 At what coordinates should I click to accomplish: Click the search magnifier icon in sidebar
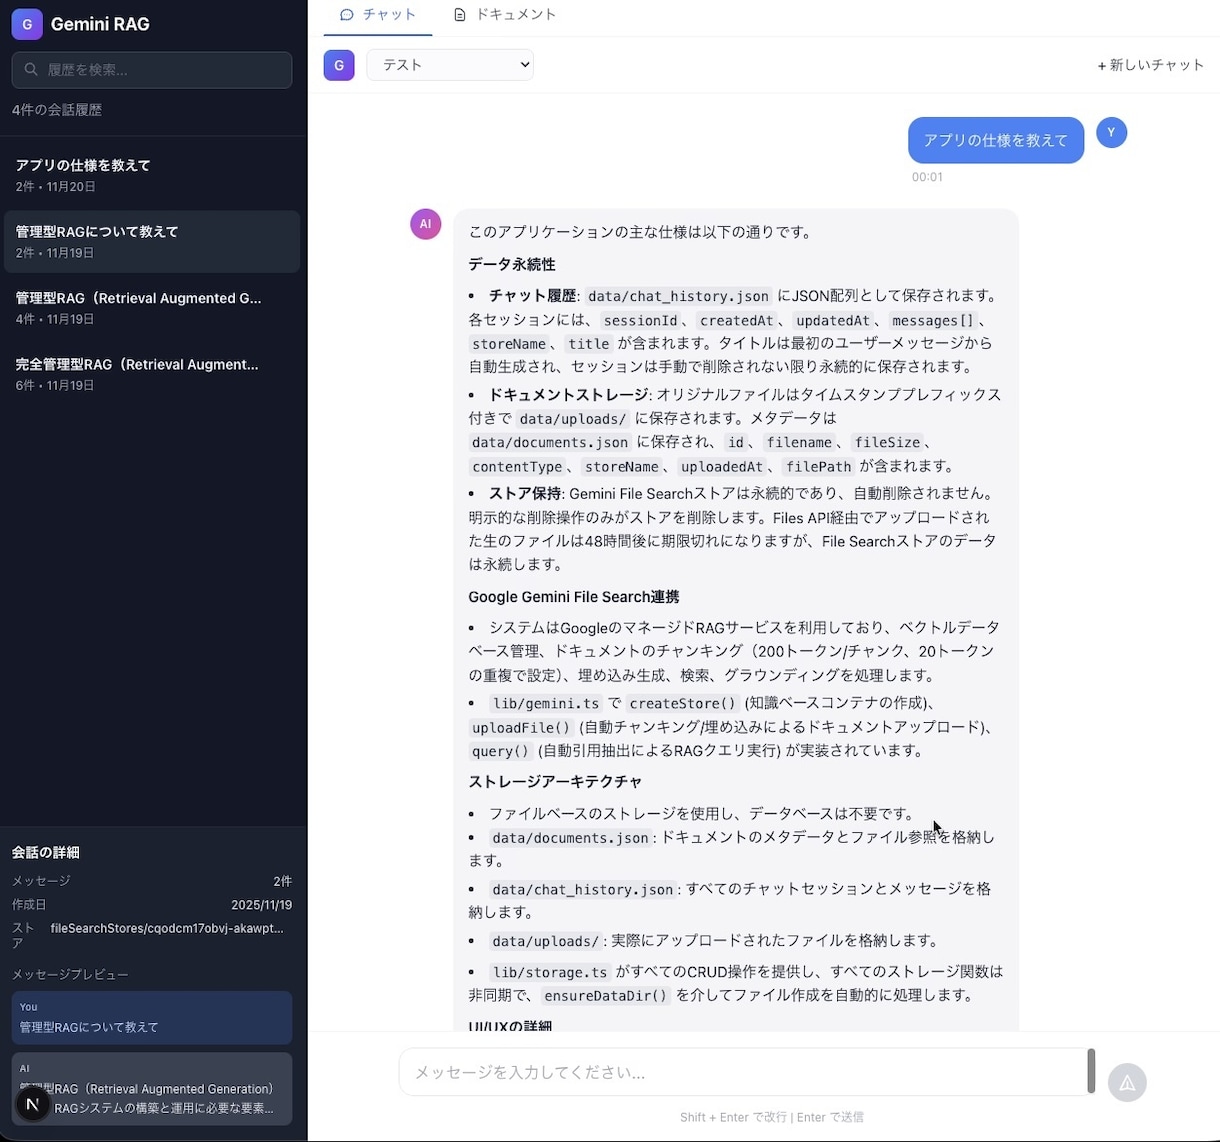tap(31, 70)
